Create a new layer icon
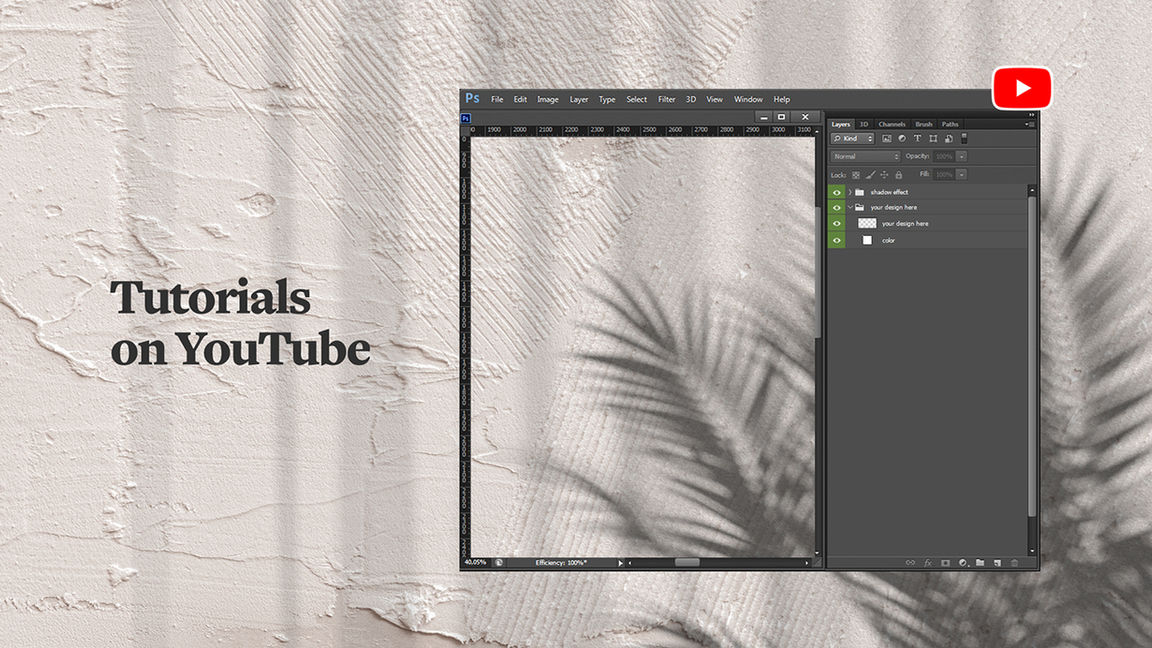1152x648 pixels. click(x=998, y=563)
